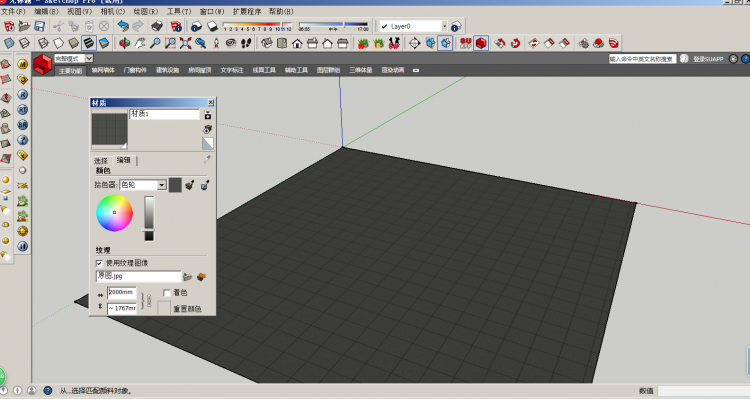Open the 渲染动画 SUAPP tab

pyautogui.click(x=393, y=70)
